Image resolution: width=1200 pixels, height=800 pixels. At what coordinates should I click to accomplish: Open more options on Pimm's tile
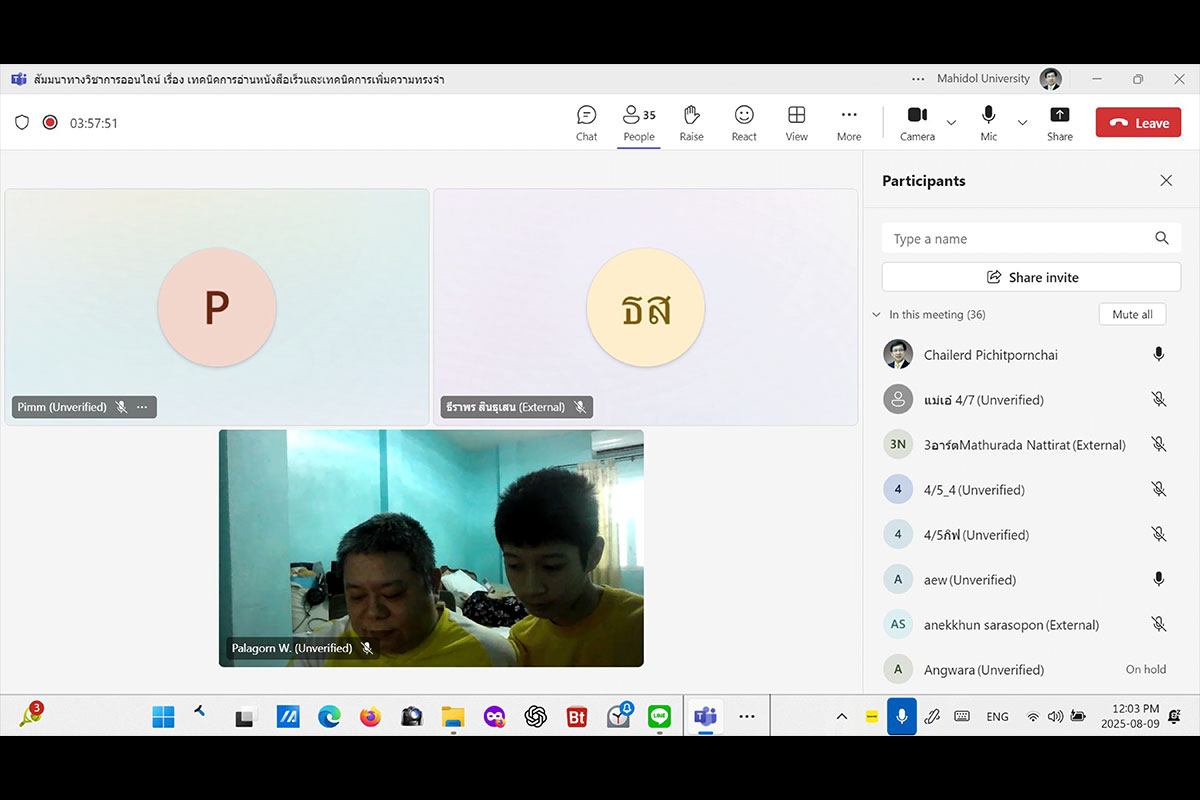point(142,407)
